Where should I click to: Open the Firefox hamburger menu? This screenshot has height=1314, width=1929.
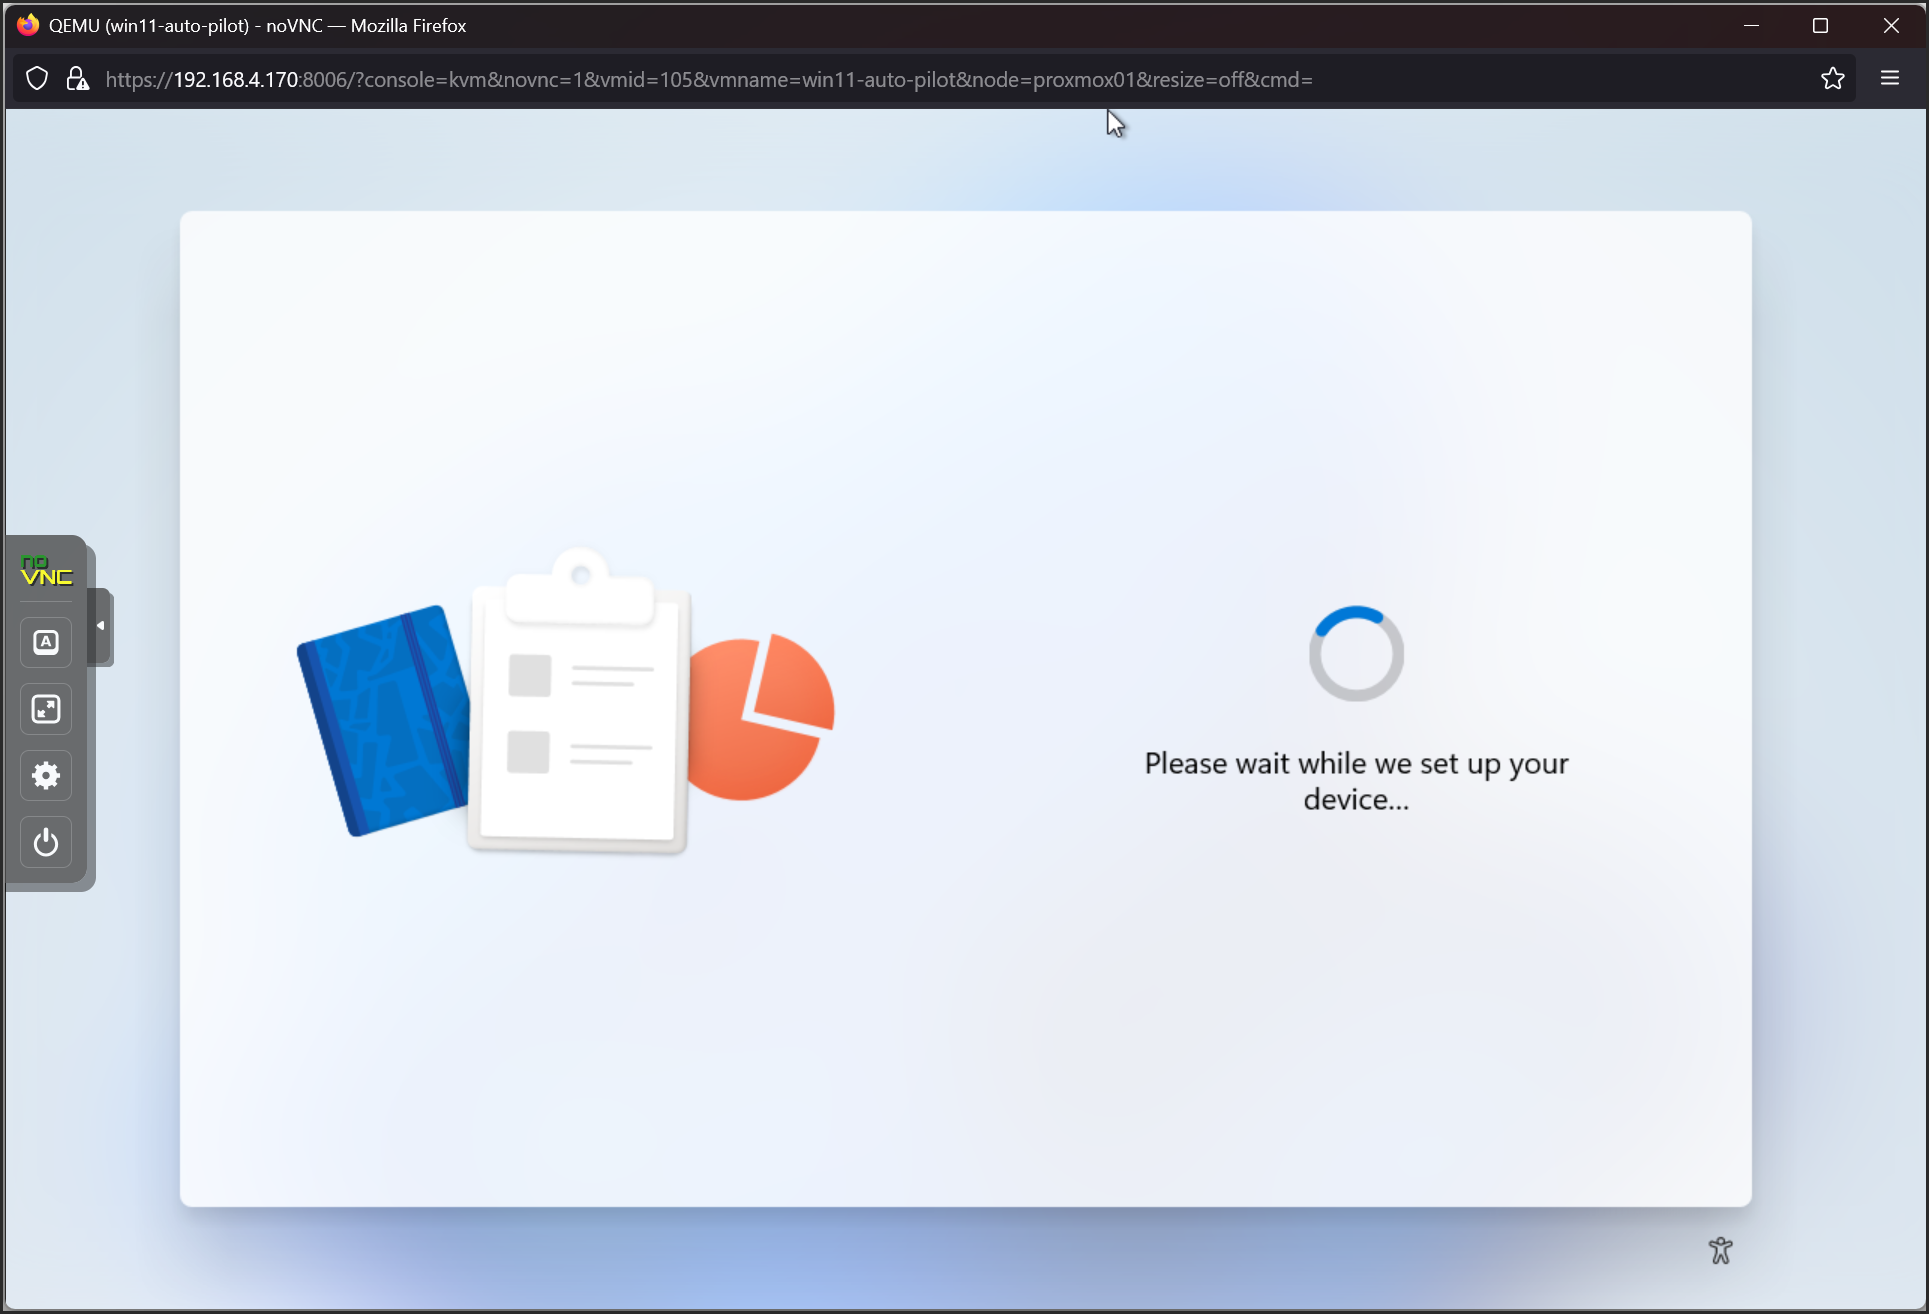coord(1889,79)
